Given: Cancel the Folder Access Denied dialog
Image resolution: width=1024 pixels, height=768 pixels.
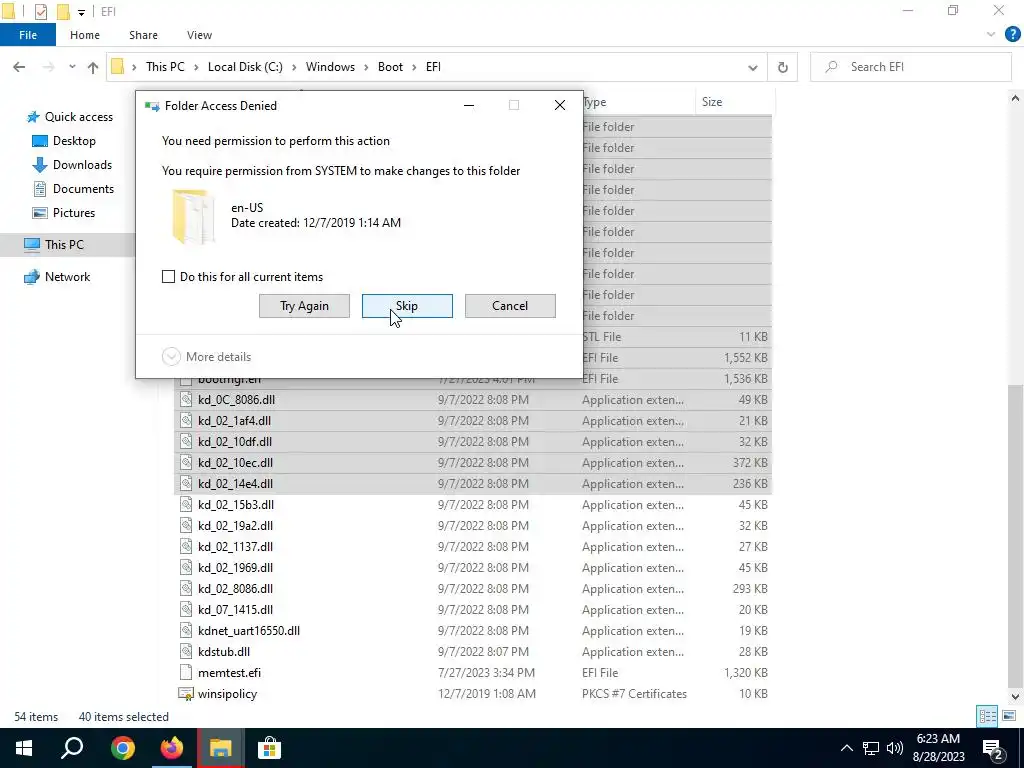Looking at the screenshot, I should click(510, 306).
